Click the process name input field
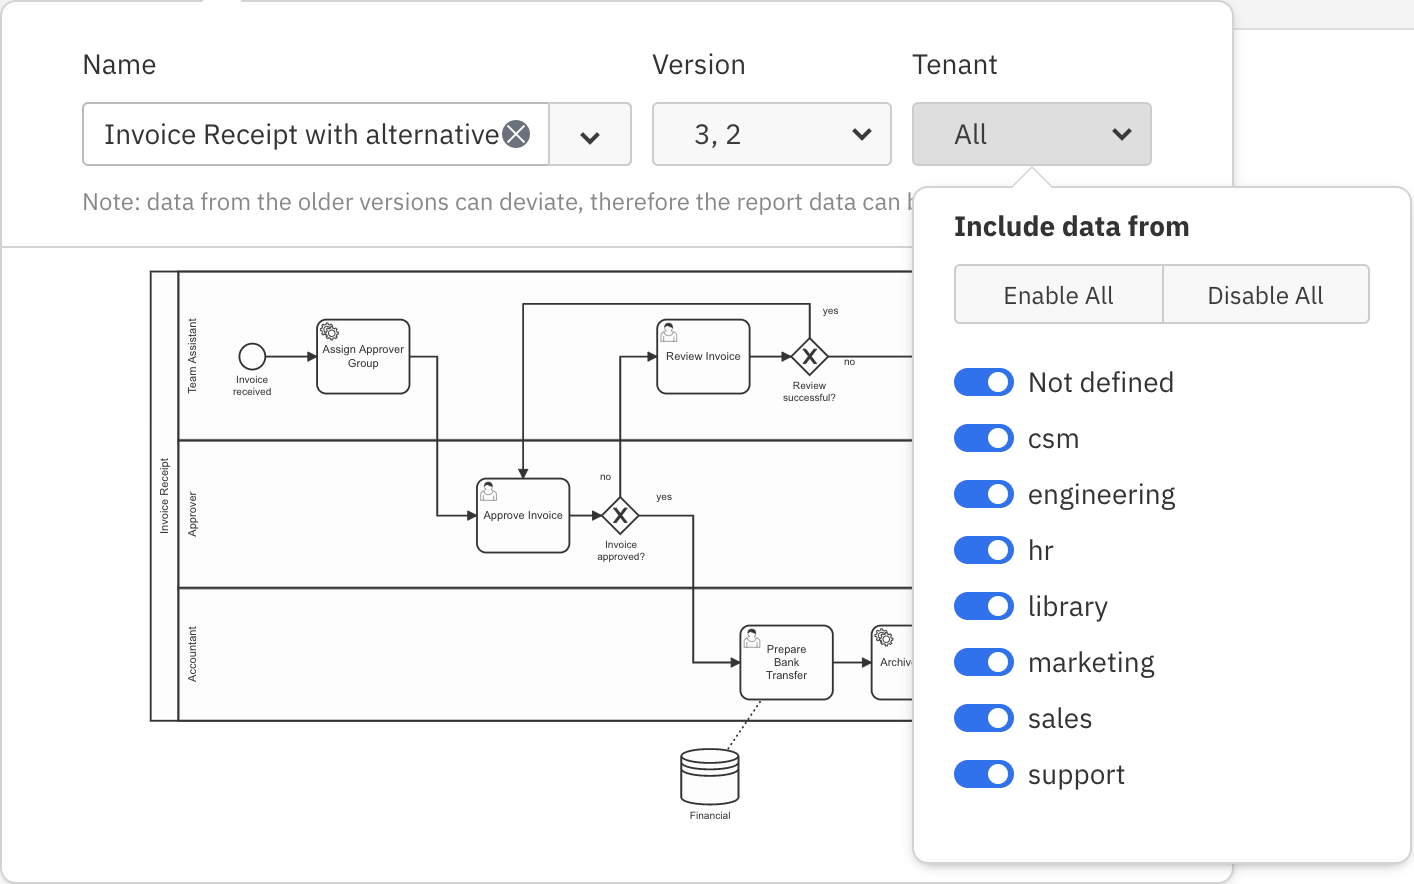1414x884 pixels. click(x=300, y=135)
